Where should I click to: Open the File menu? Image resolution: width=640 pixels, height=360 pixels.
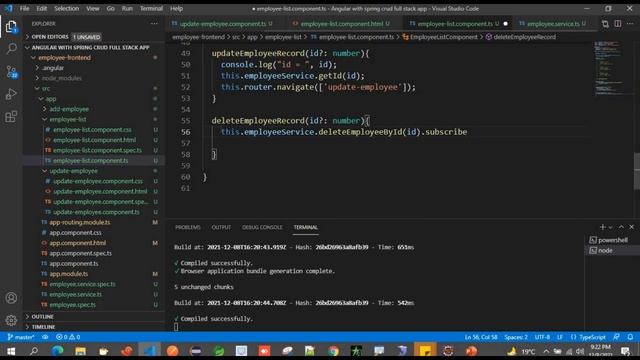pos(24,9)
